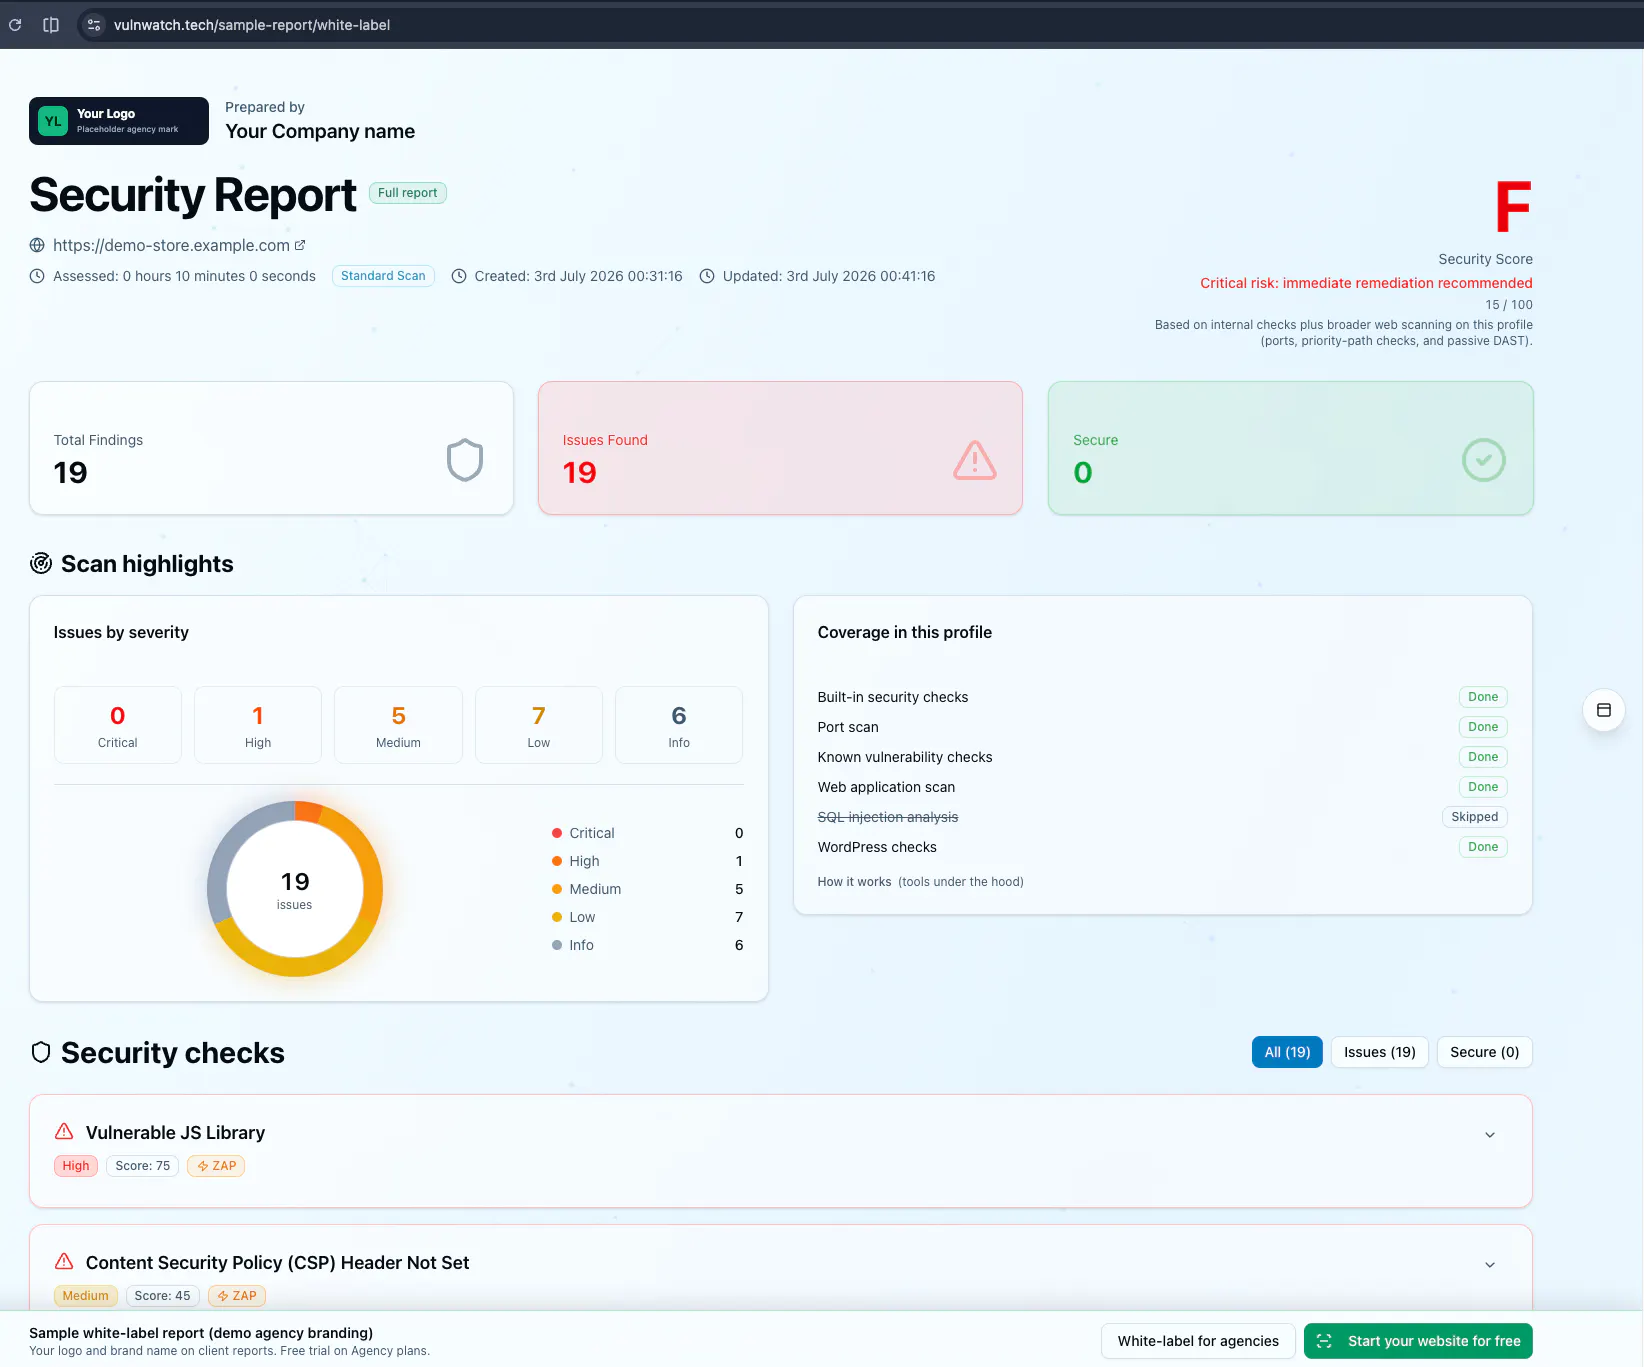The height and width of the screenshot is (1367, 1644).
Task: Click Start your website for free
Action: pyautogui.click(x=1418, y=1341)
